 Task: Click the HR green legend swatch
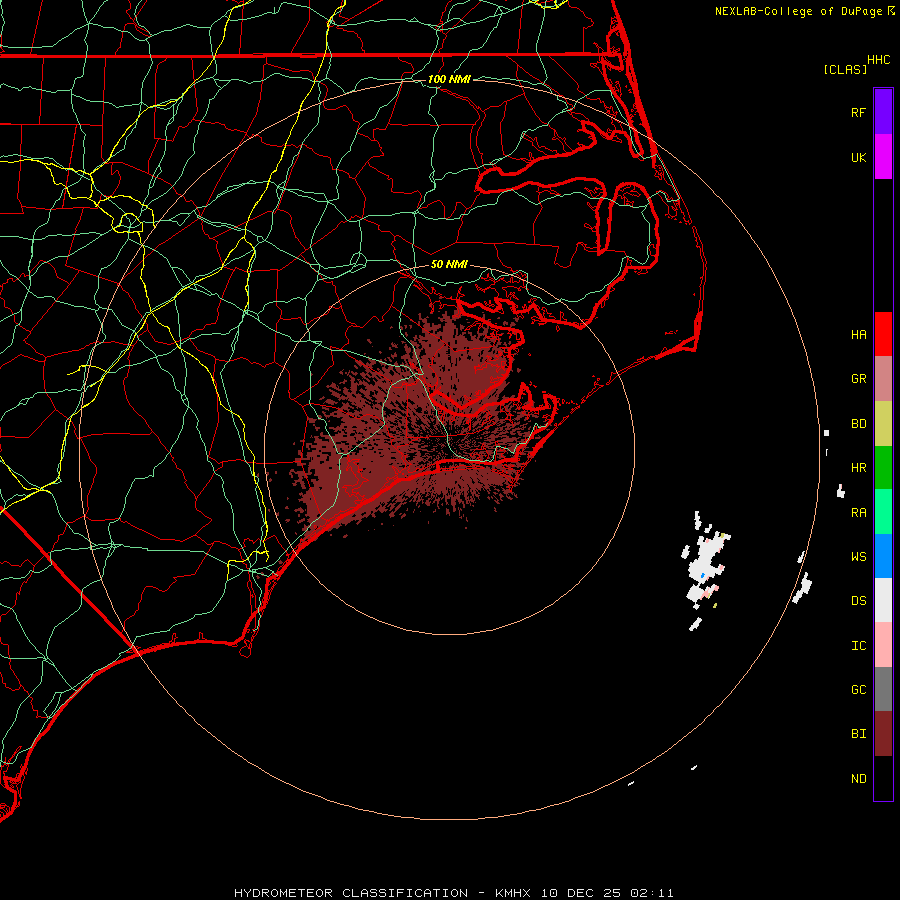[x=883, y=467]
